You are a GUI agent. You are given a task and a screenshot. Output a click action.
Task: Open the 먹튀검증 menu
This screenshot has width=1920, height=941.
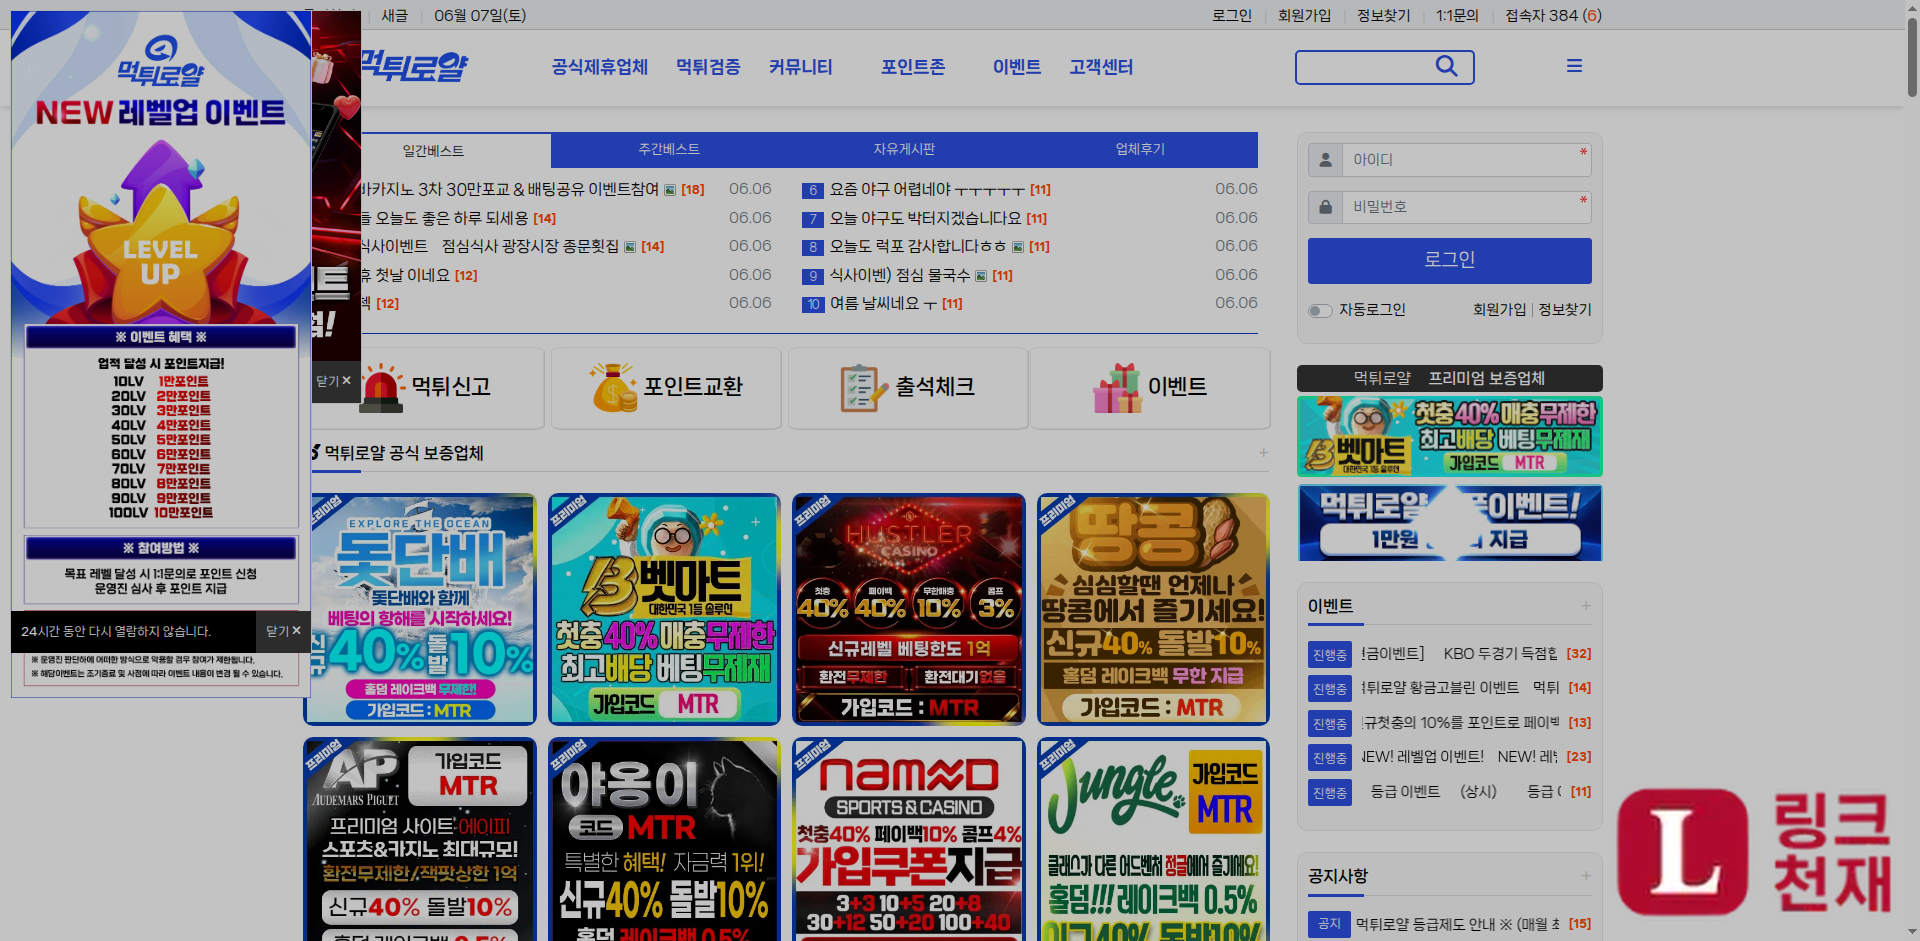tap(708, 67)
